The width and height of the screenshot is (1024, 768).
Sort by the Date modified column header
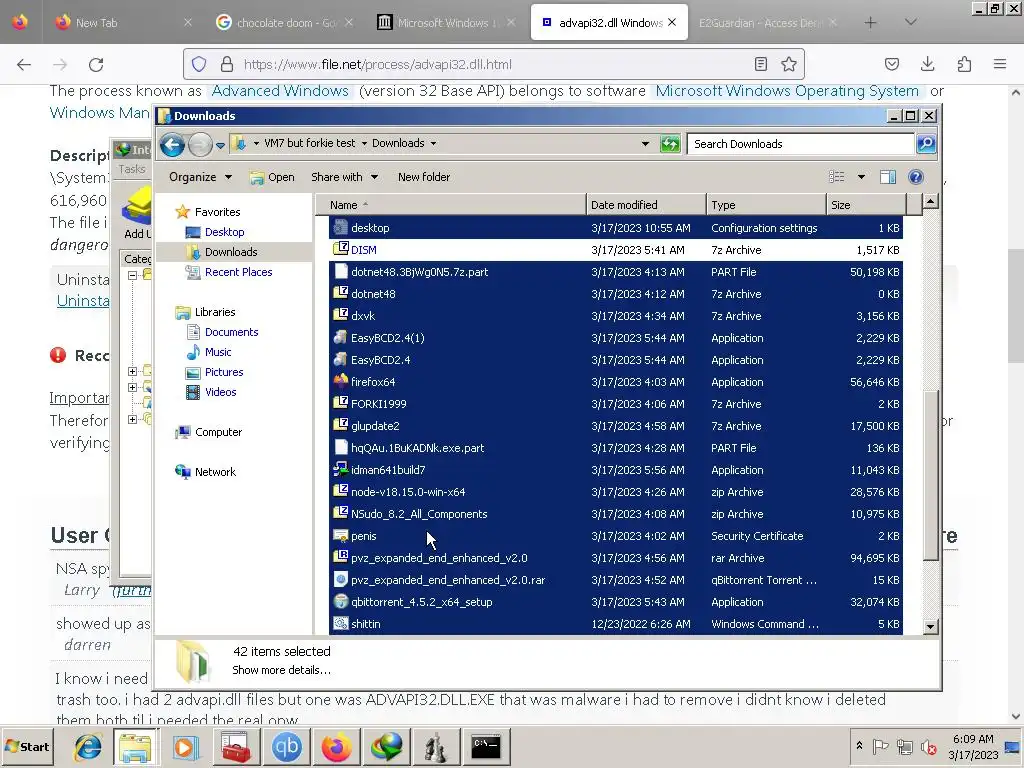point(646,205)
